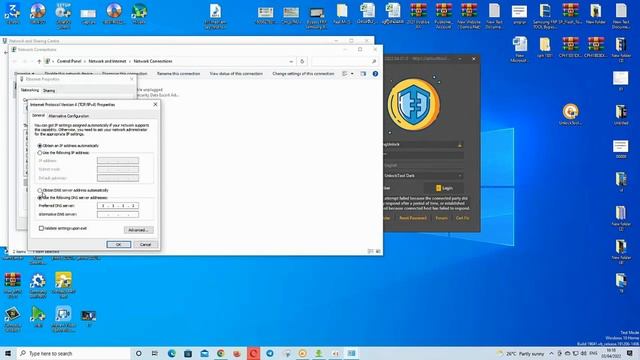Open audio file icon on desktop
The width and height of the screenshot is (640, 360).
[x=215, y=16]
